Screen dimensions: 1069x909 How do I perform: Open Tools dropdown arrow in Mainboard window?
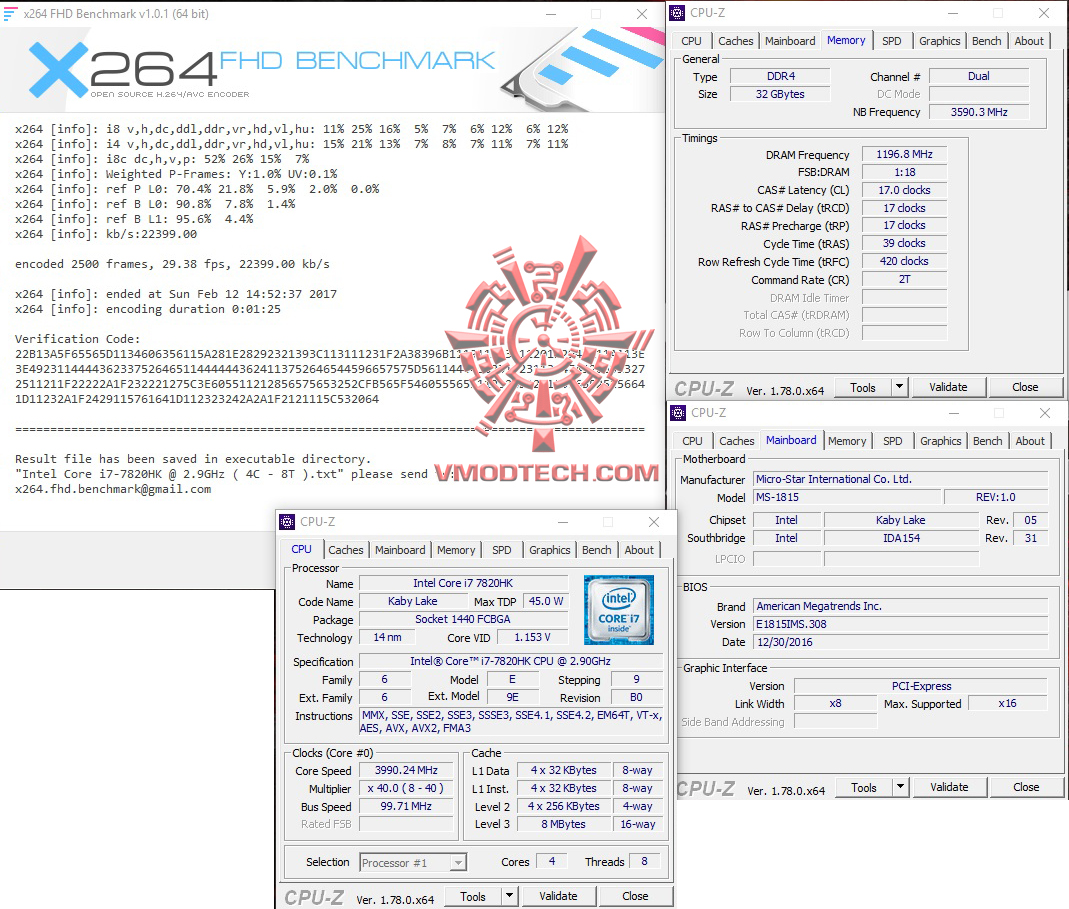pos(901,787)
